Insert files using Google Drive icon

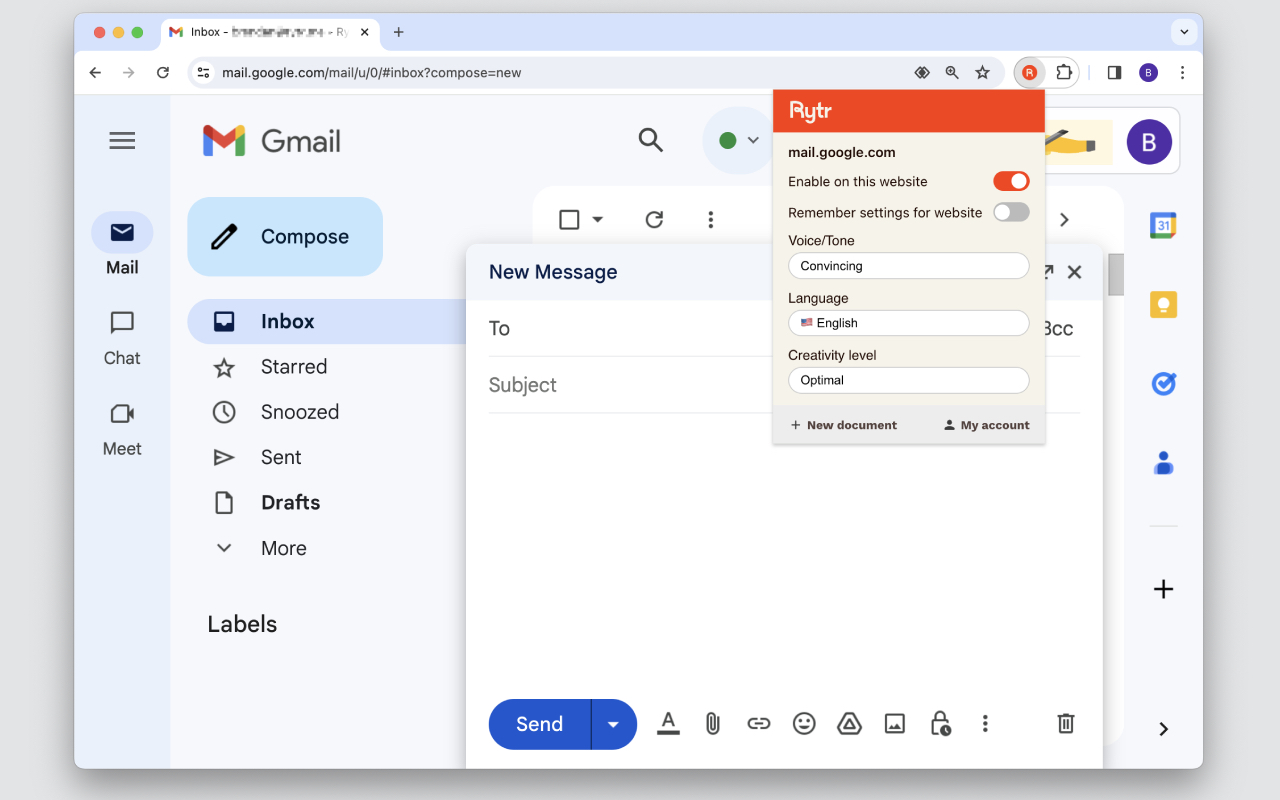tap(849, 723)
